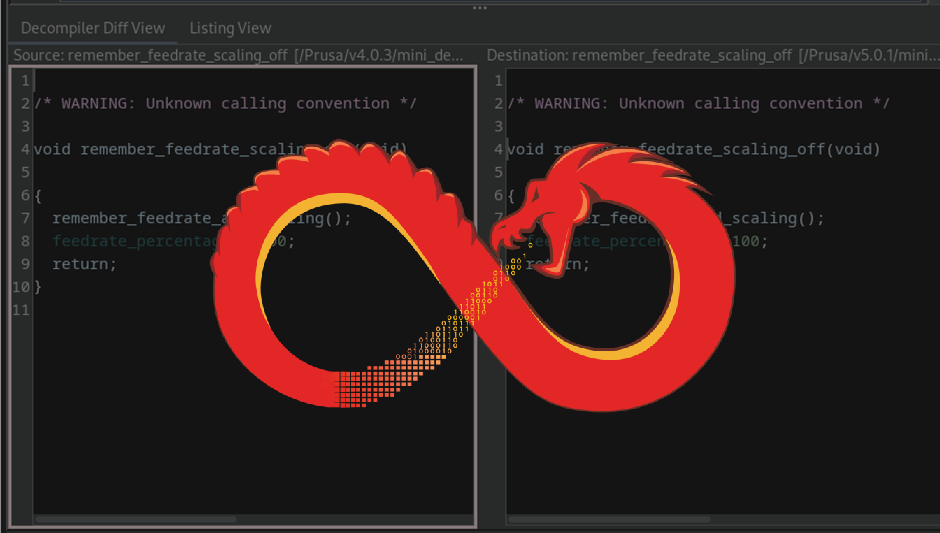Click '_scaling();' call in destination line 7
Viewport: 940px width, 533px height.
point(773,218)
